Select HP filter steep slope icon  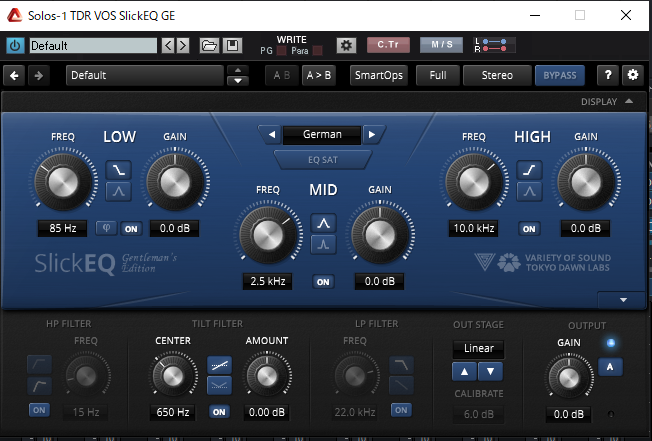coord(40,386)
